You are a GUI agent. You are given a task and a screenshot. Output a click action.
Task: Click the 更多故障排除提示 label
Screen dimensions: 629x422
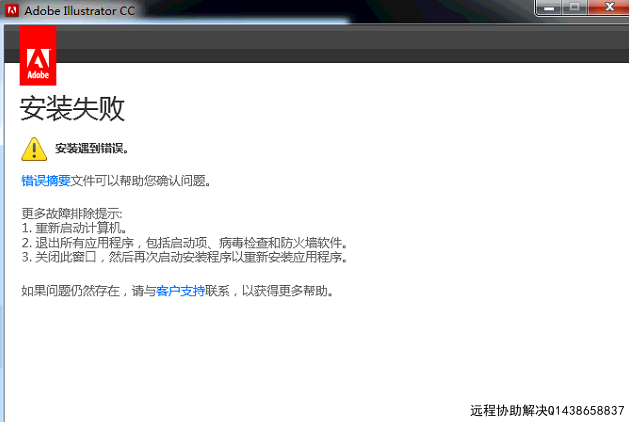click(72, 213)
